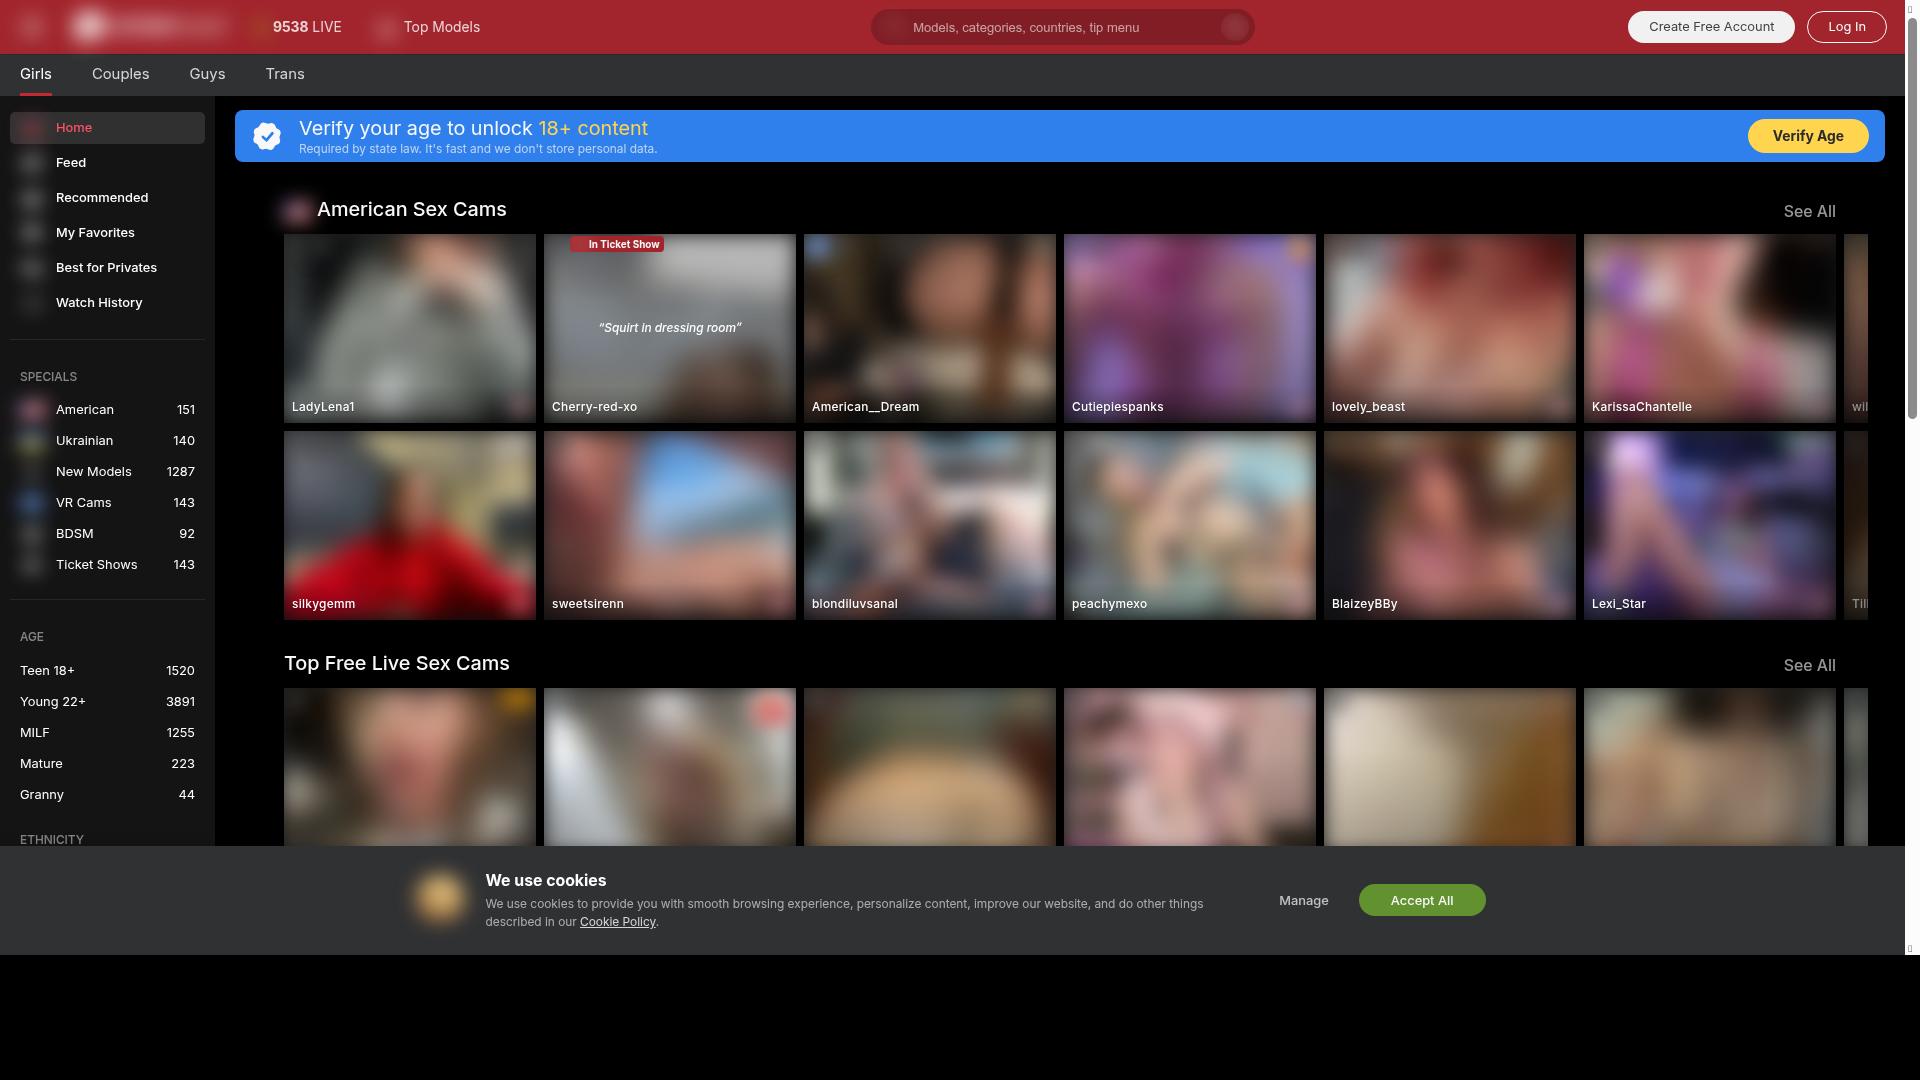Click the BDSM category icon
Viewport: 1920px width, 1080px height.
pos(33,533)
